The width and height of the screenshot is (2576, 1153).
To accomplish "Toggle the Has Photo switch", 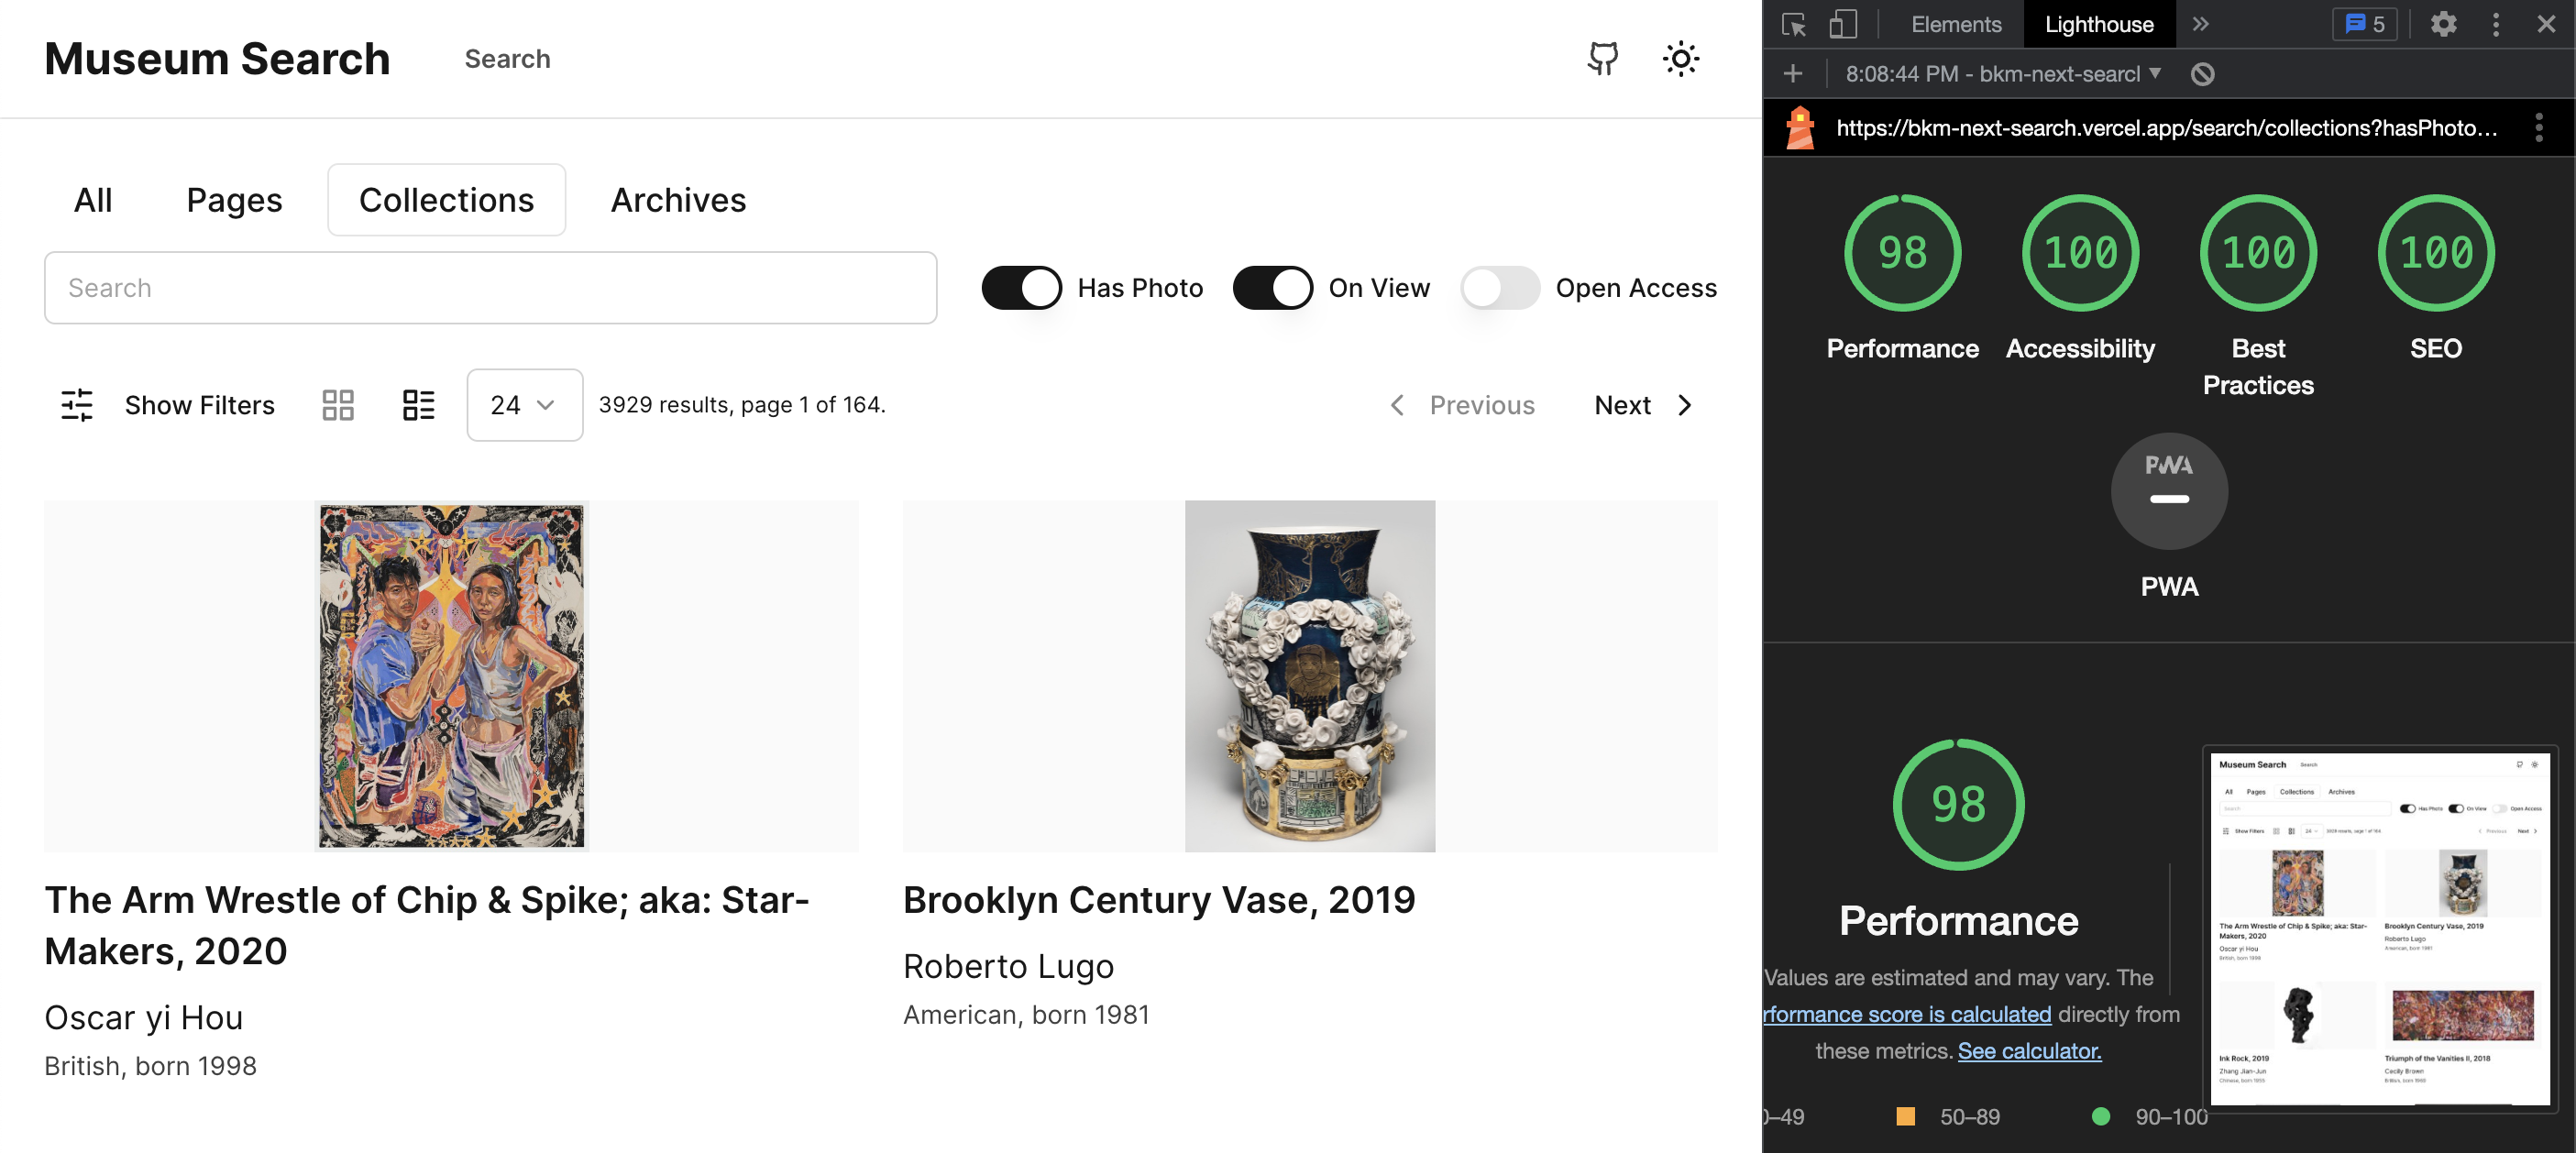I will [1018, 288].
